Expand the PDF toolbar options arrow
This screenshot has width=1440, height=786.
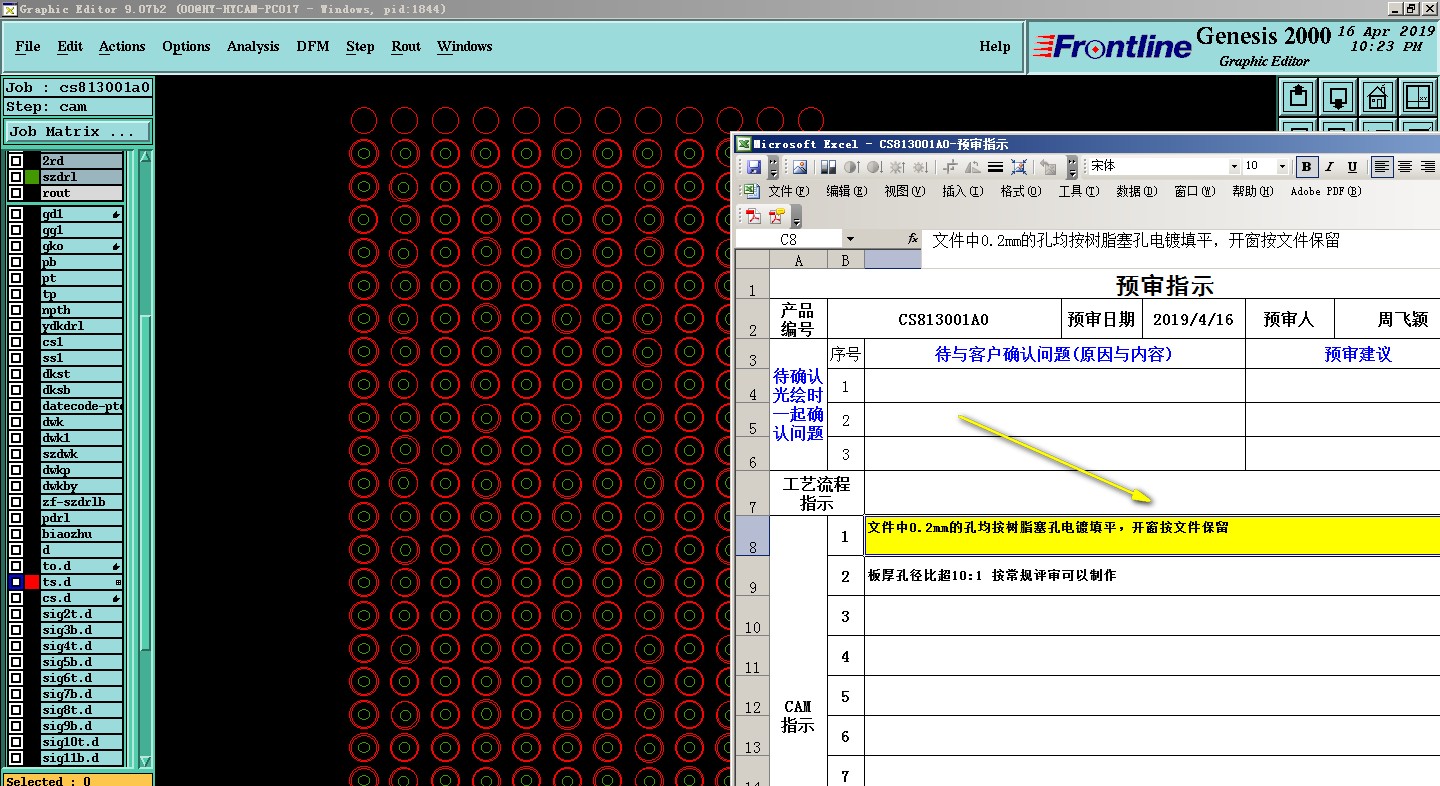pyautogui.click(x=796, y=216)
